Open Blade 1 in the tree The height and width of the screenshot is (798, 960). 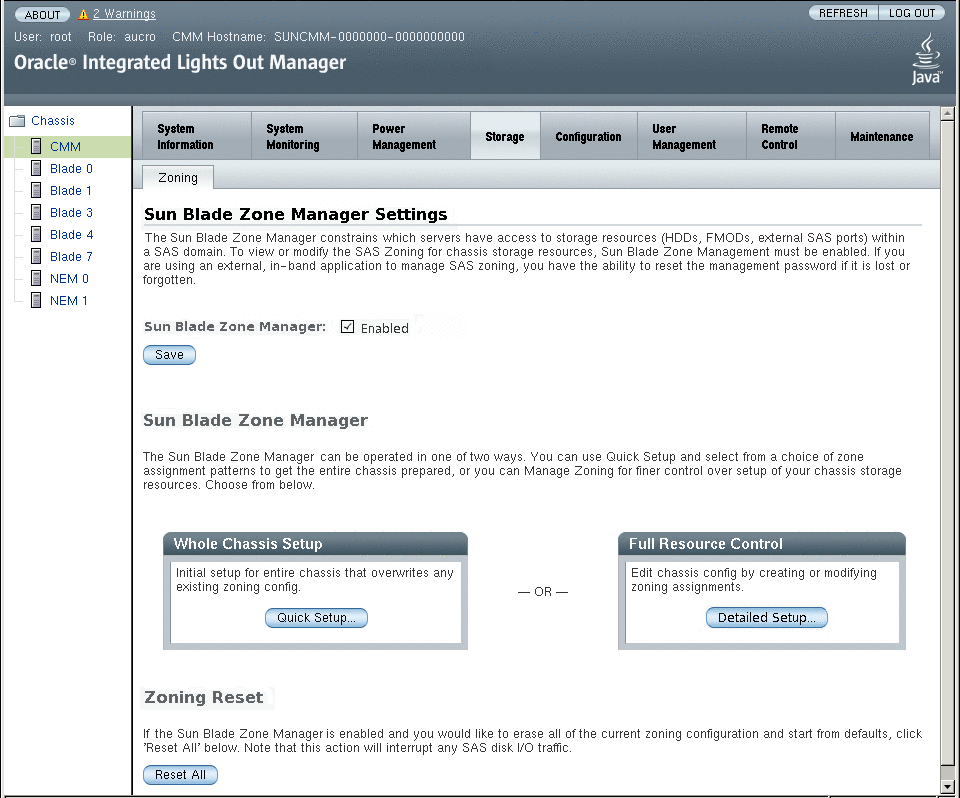71,190
